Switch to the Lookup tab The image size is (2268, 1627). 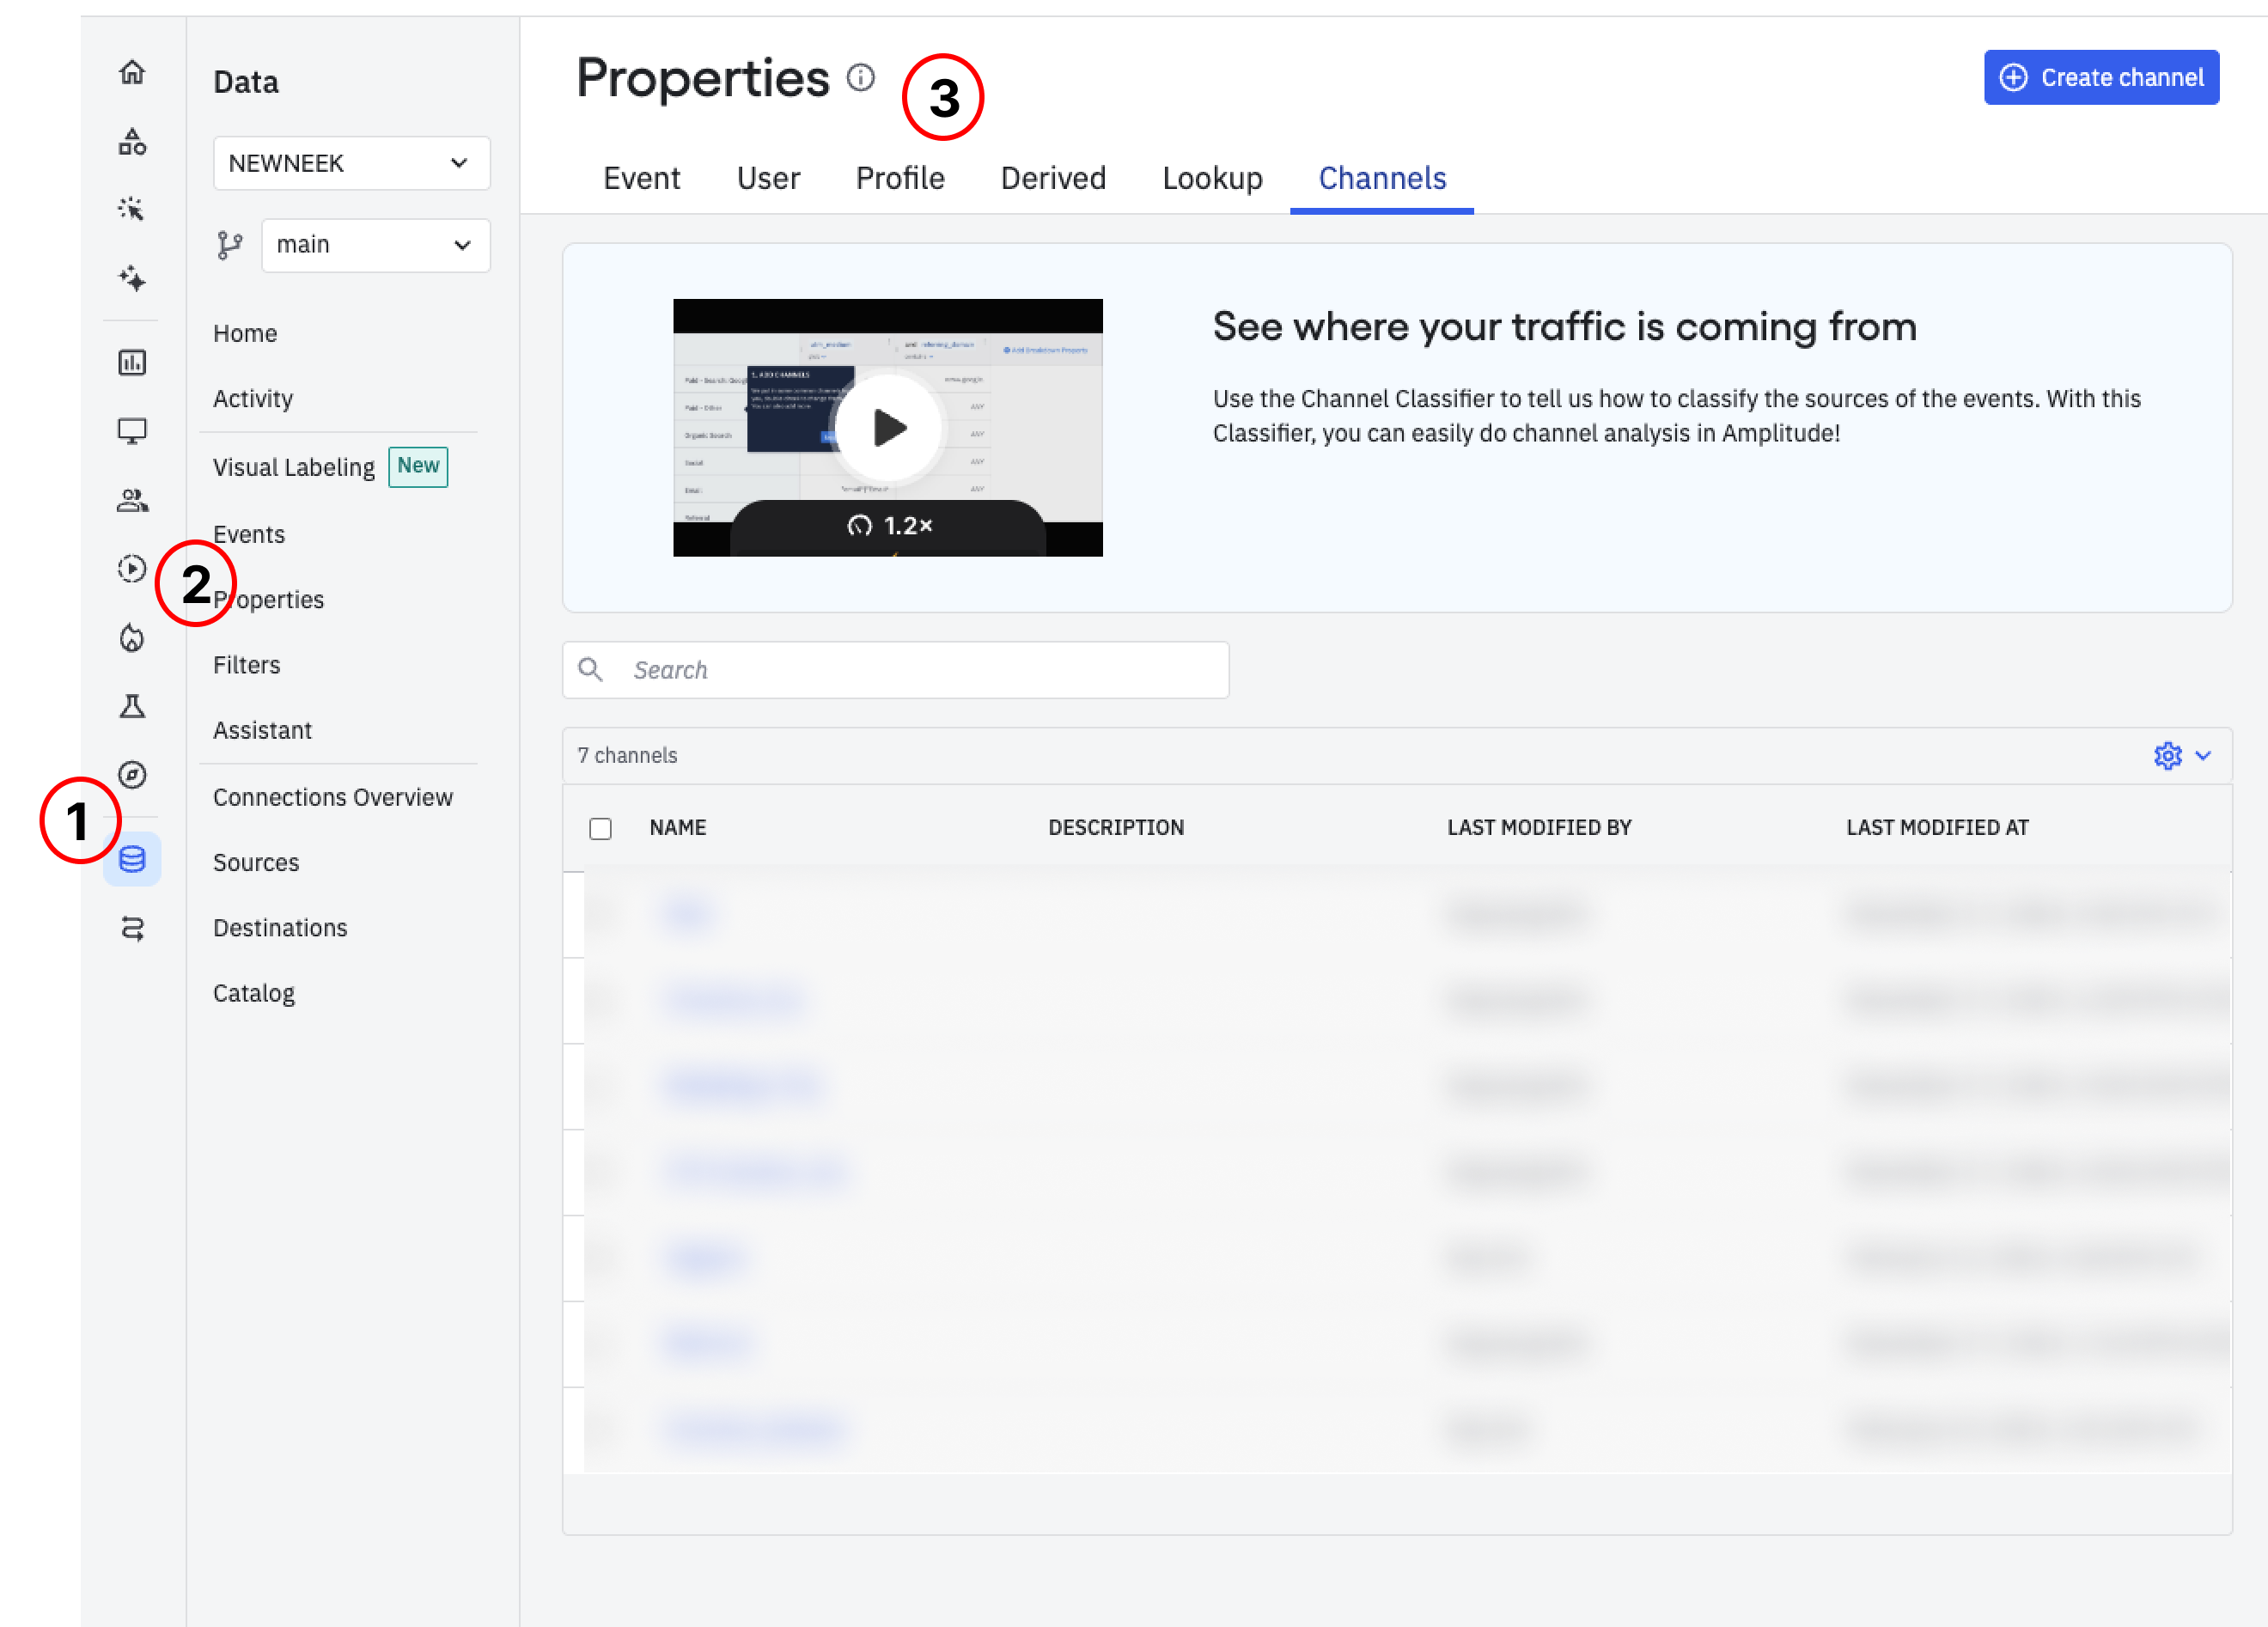click(x=1211, y=178)
